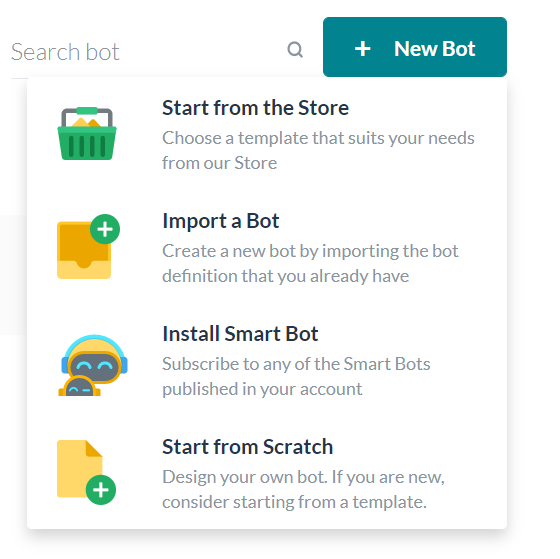Click the magnifying glass search icon
The height and width of the screenshot is (559, 560).
pyautogui.click(x=295, y=50)
